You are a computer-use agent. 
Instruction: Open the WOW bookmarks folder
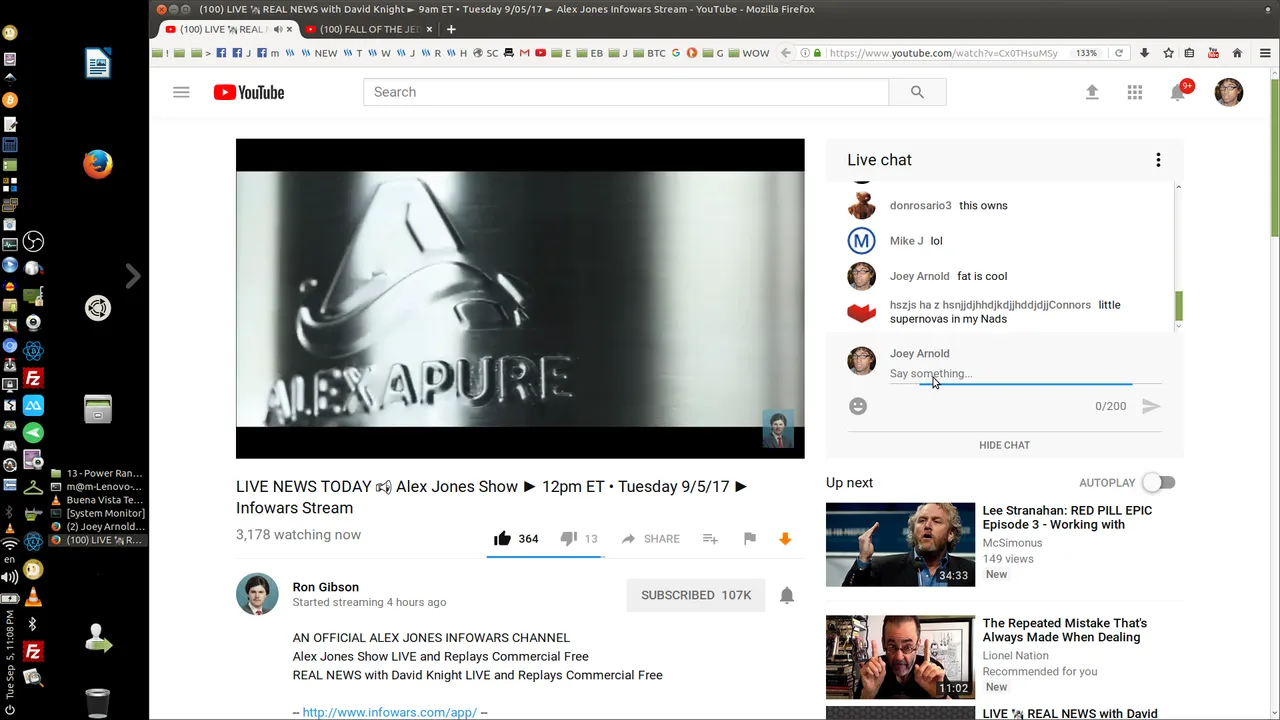(749, 53)
